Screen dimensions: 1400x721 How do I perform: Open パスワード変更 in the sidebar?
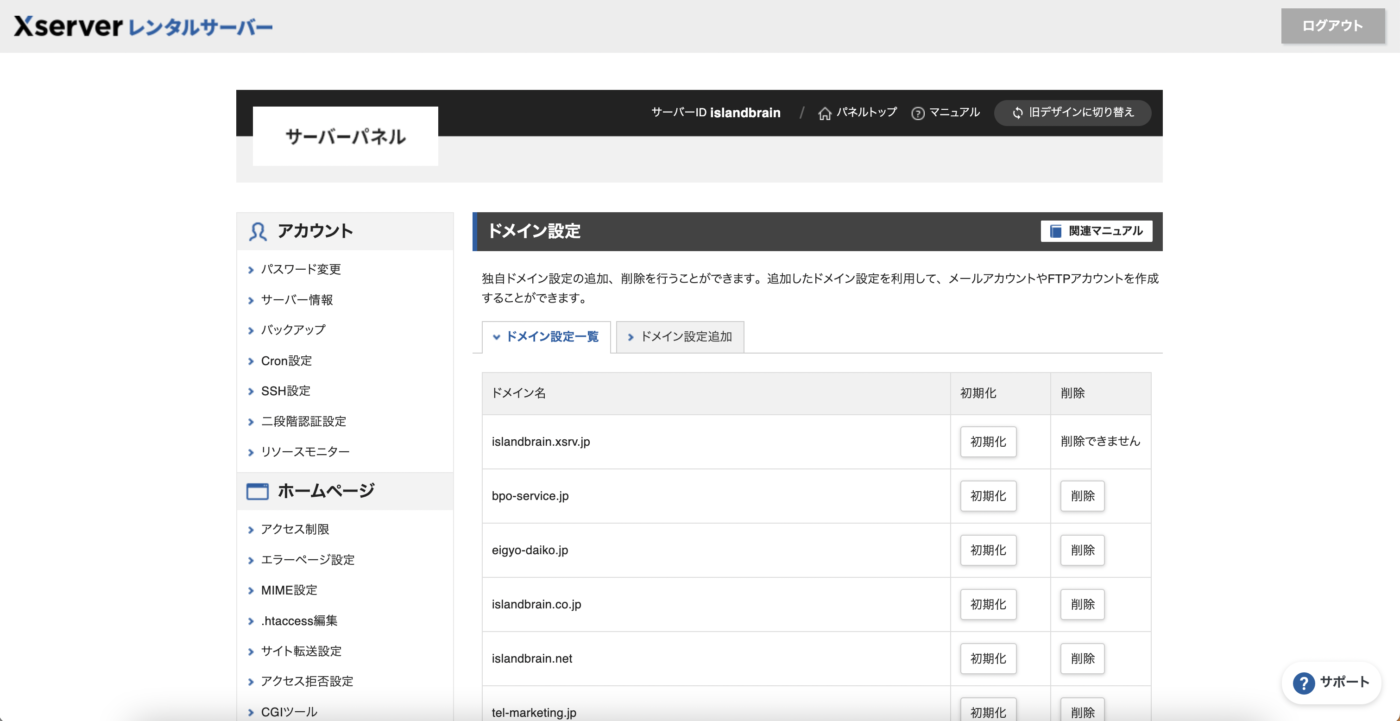point(301,269)
